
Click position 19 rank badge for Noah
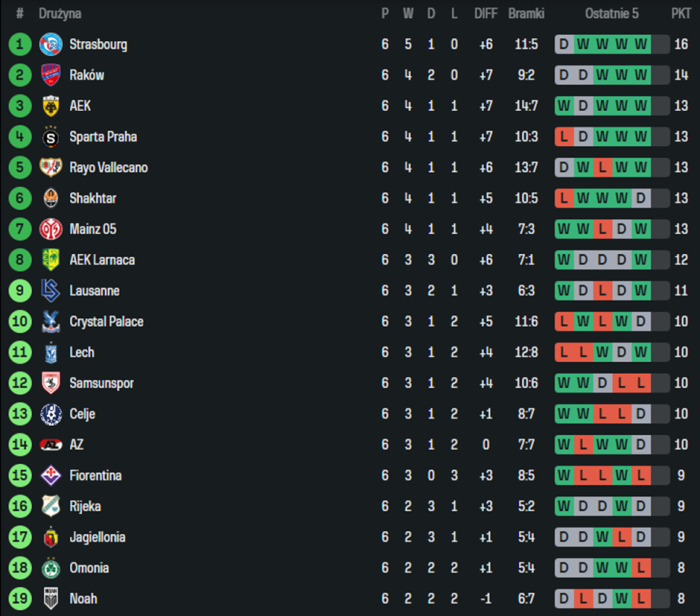coord(20,599)
